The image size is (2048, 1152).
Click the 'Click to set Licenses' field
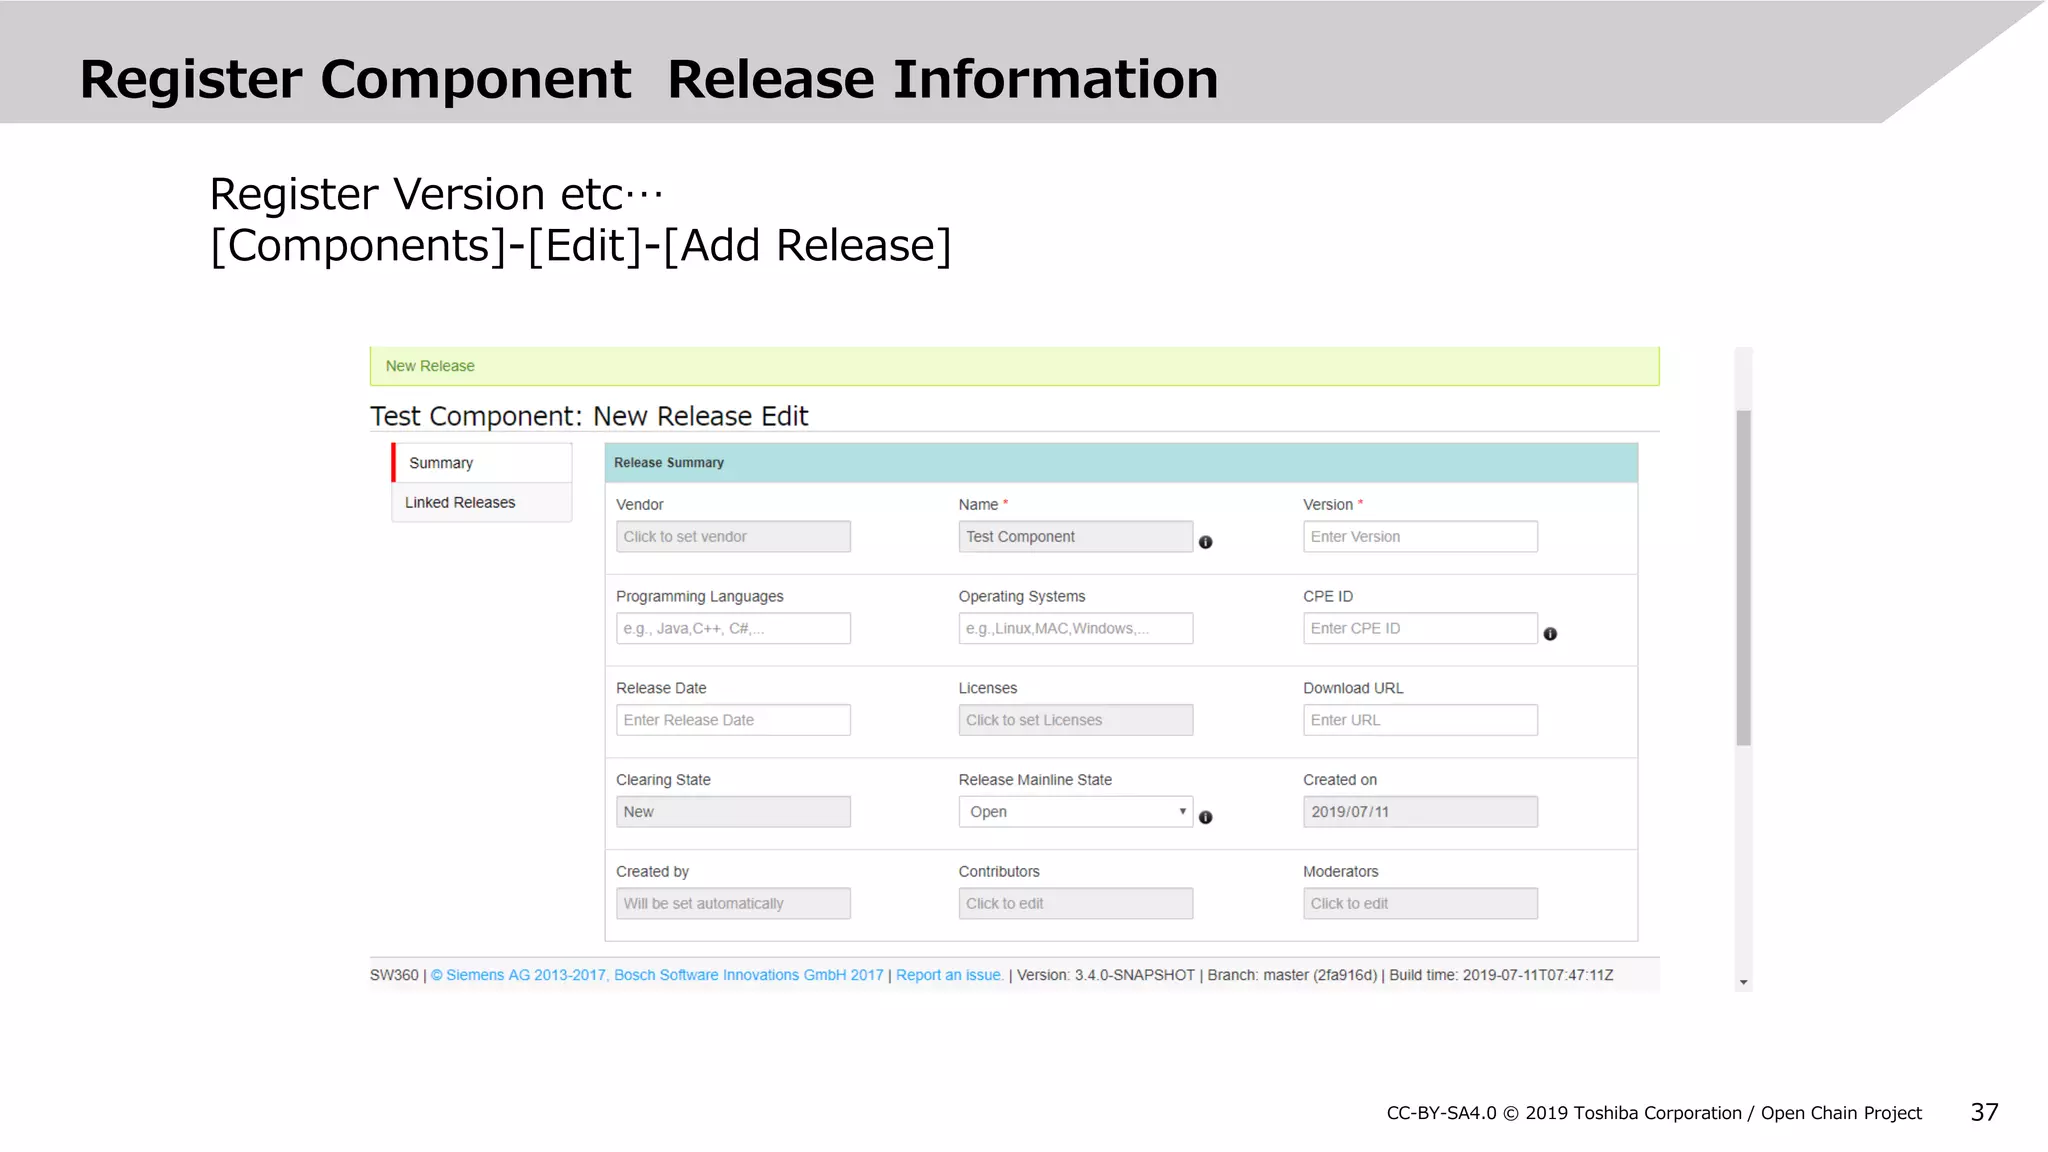click(x=1075, y=720)
